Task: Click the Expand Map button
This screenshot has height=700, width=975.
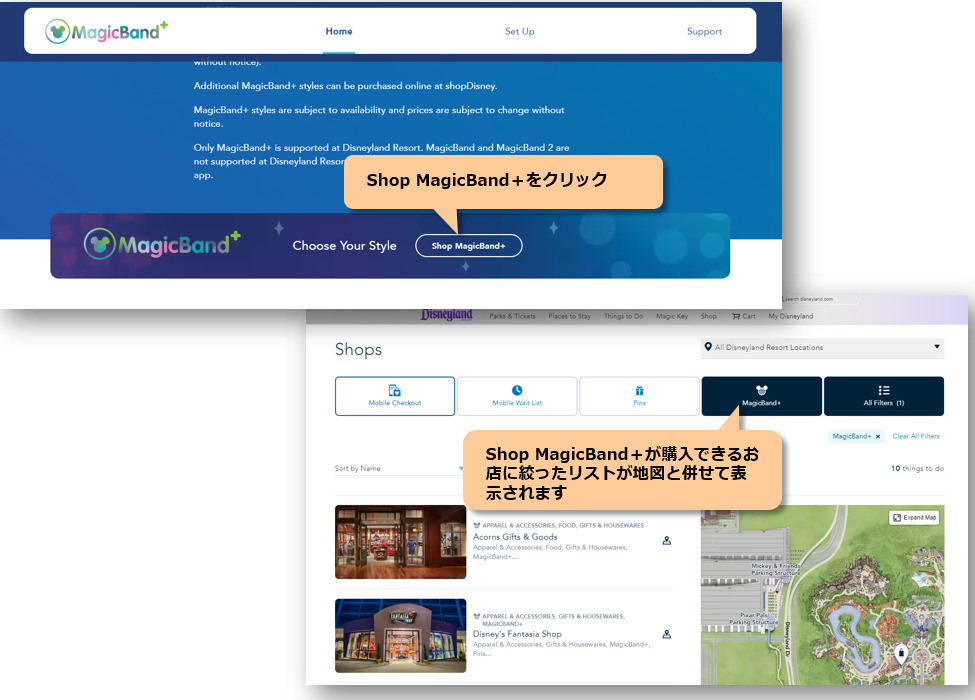Action: tap(914, 517)
